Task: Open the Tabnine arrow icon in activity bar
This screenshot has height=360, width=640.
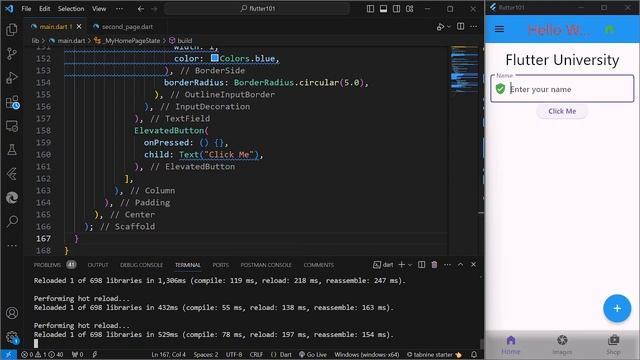Action: [12, 174]
